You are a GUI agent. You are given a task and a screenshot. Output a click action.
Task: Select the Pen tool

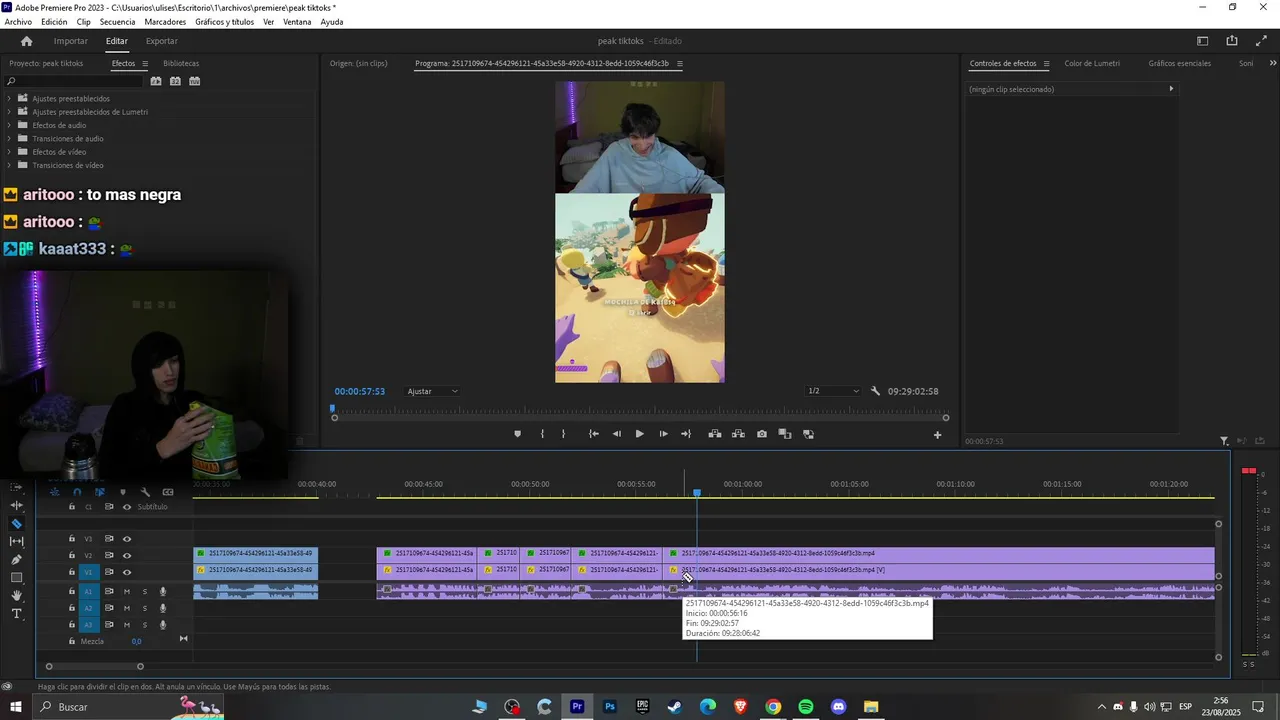point(17,559)
